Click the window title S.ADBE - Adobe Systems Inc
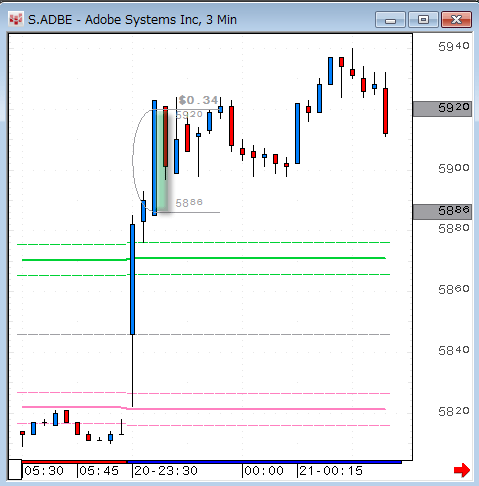 [132, 20]
